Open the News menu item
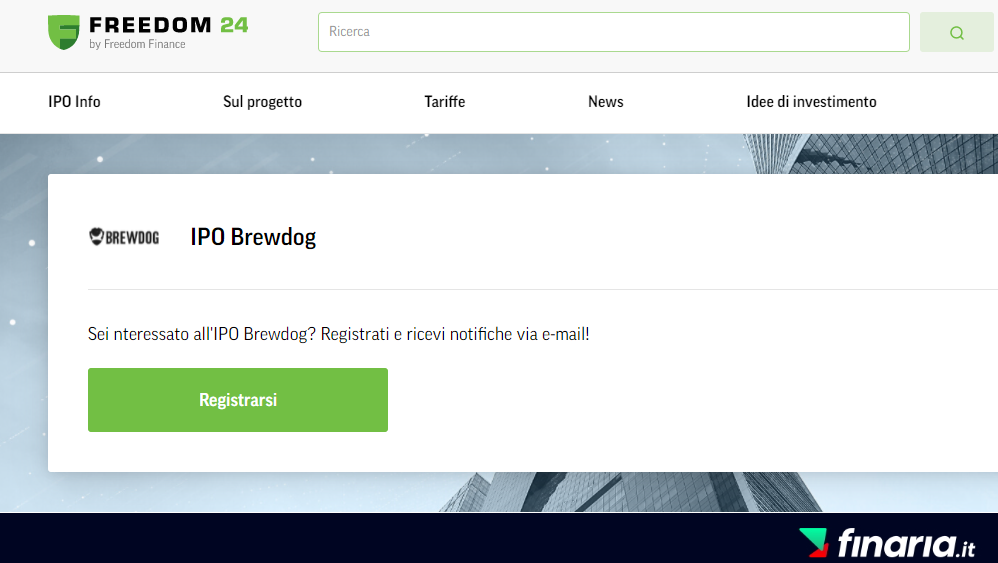Viewport: 998px width, 563px height. point(605,102)
